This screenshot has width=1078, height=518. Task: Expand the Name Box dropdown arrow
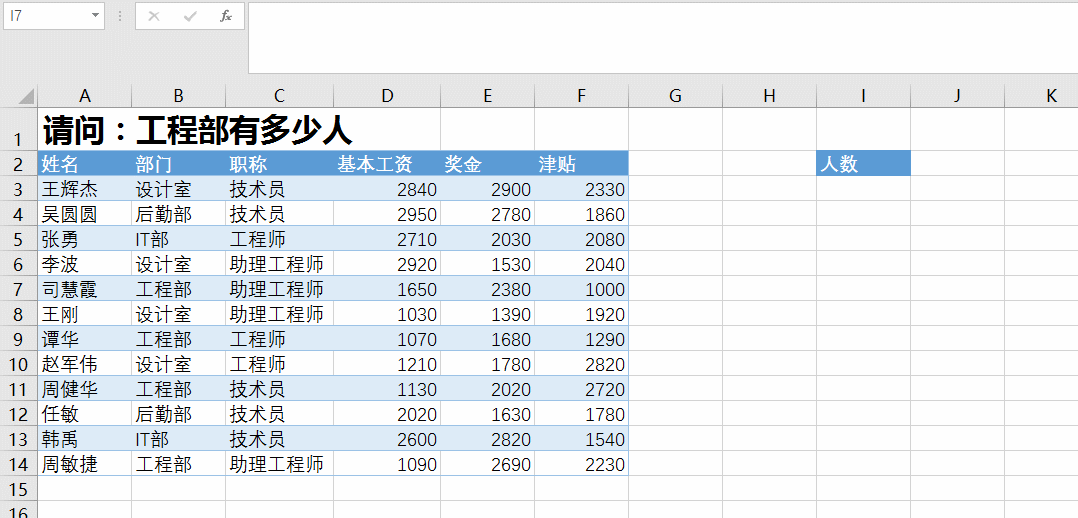coord(96,16)
